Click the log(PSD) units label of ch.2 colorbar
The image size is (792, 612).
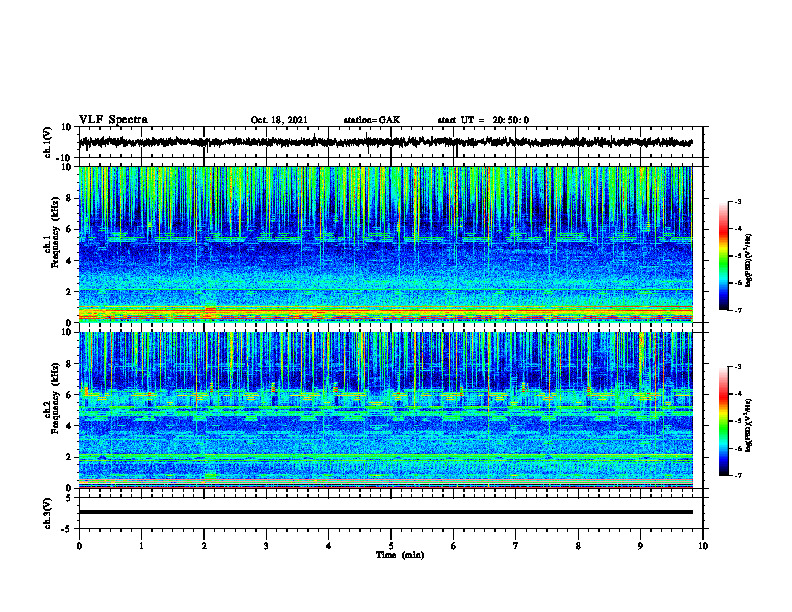tap(748, 425)
